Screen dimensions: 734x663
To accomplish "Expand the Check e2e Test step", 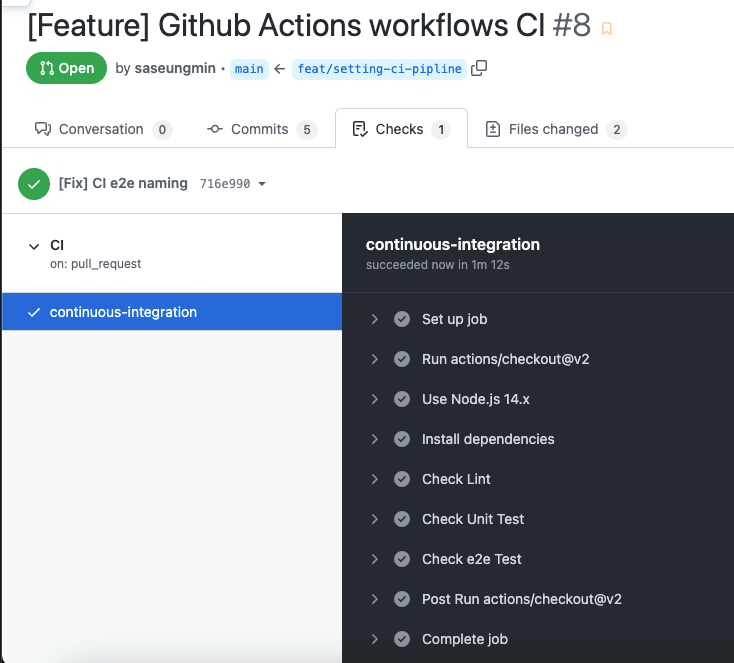I will coord(374,559).
